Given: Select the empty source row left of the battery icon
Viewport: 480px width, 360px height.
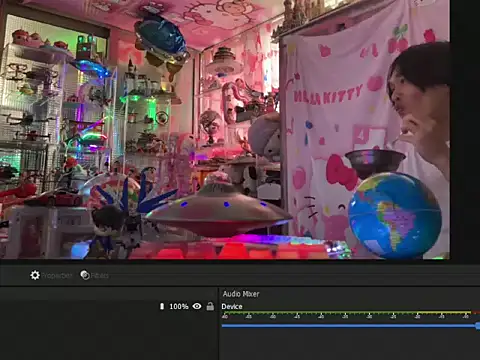Looking at the screenshot, I should [x=79, y=306].
